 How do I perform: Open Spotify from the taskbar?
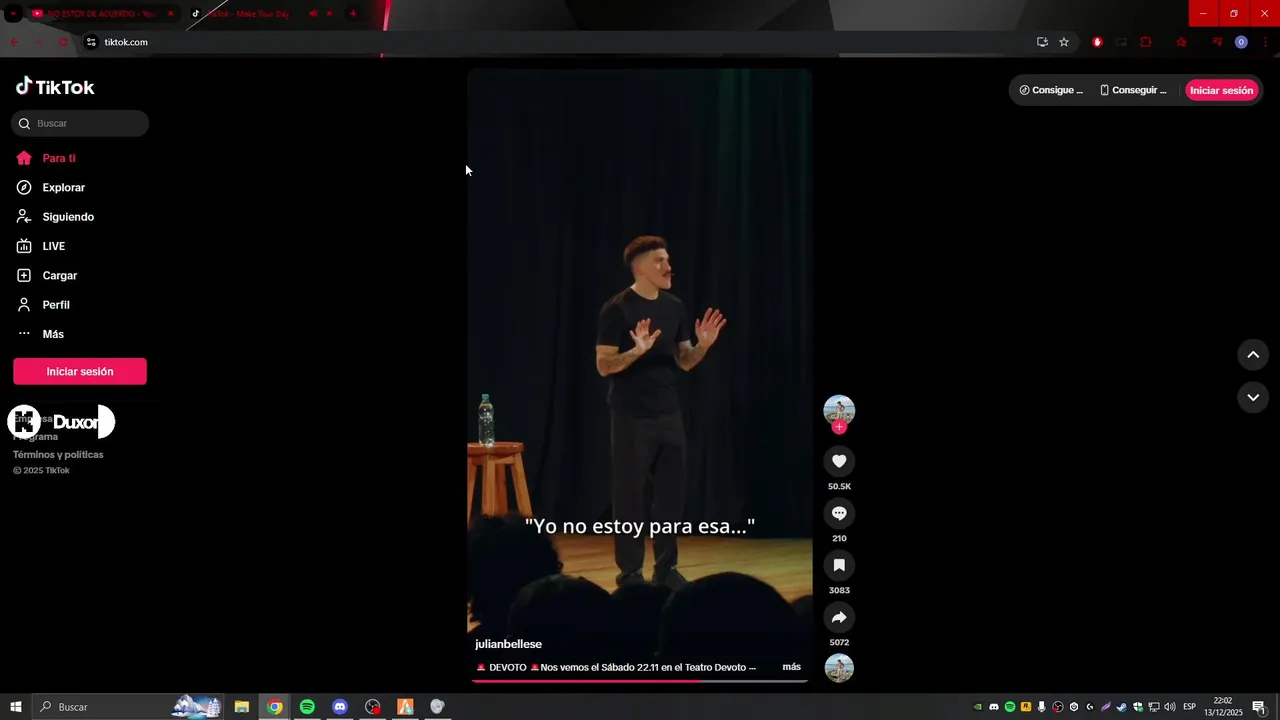(307, 707)
